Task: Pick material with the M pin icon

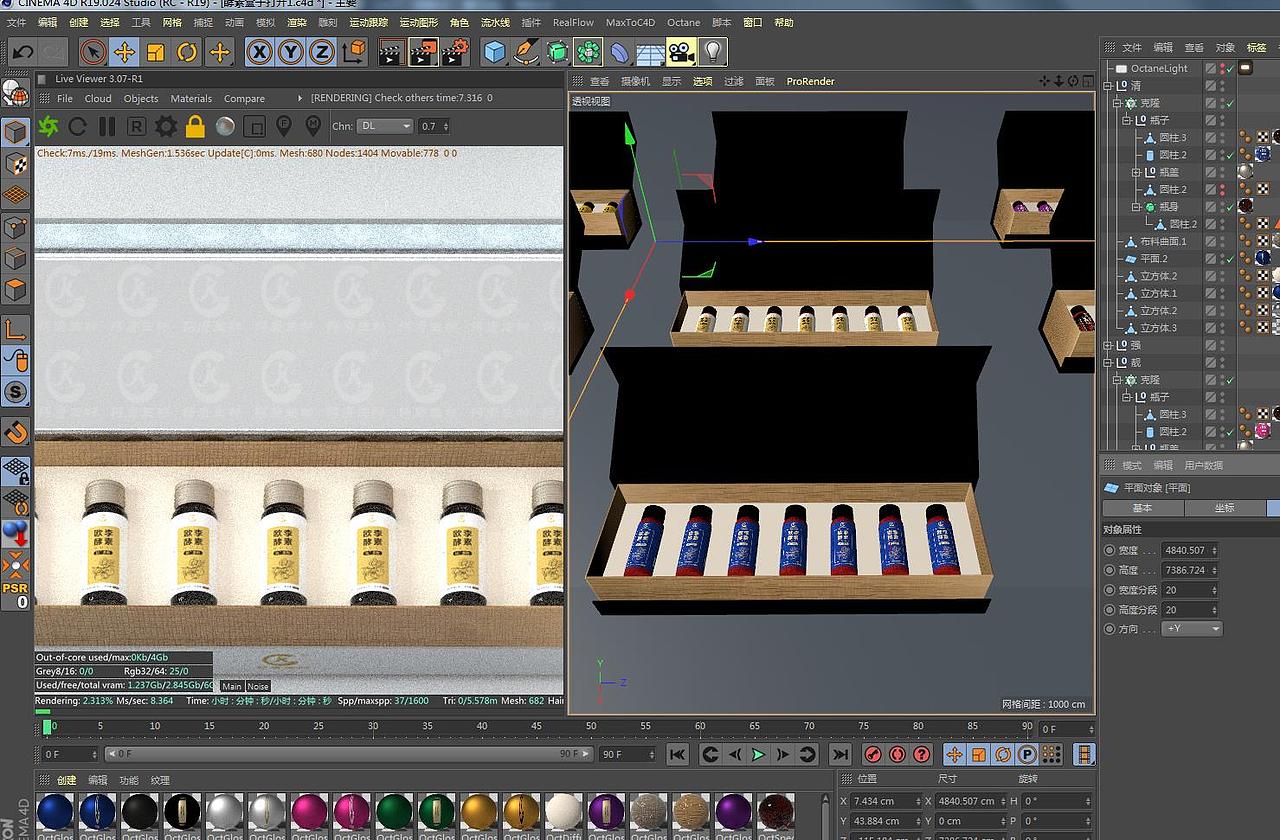Action: 313,126
